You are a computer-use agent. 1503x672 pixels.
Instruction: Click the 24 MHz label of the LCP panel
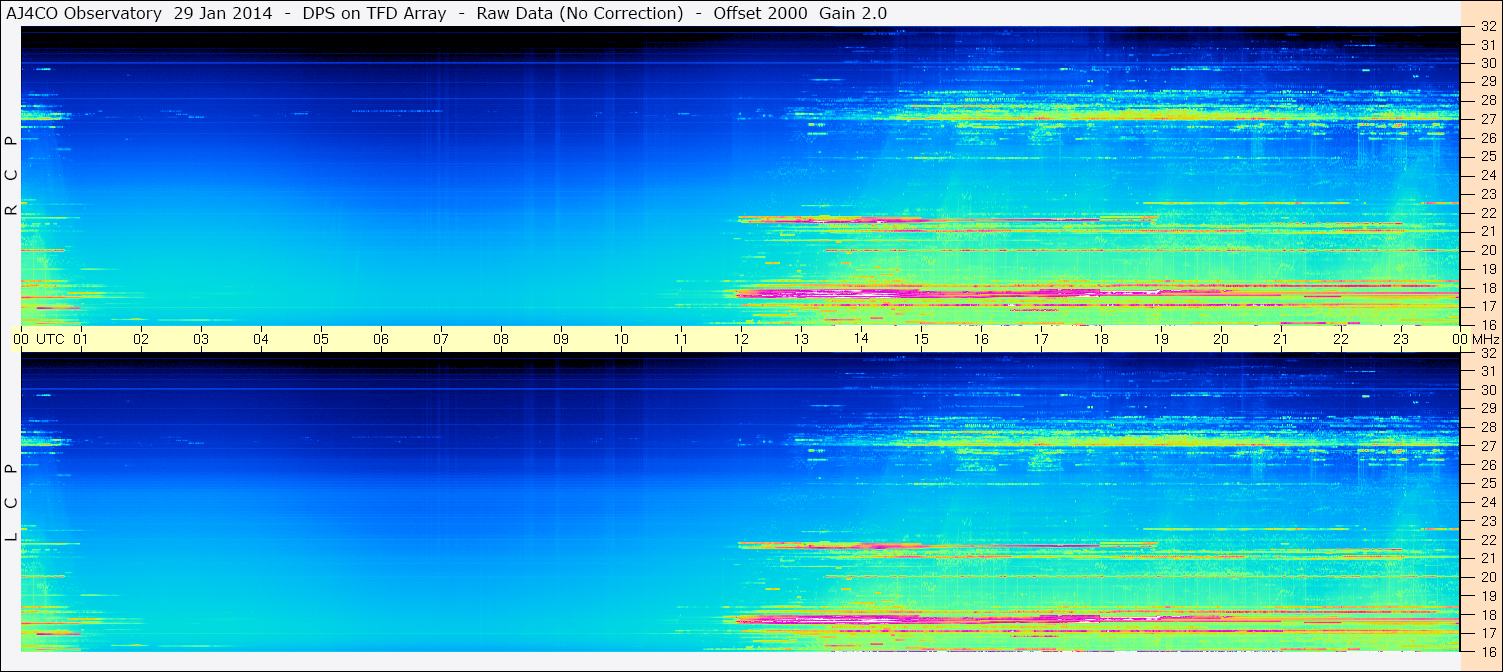pyautogui.click(x=1487, y=502)
